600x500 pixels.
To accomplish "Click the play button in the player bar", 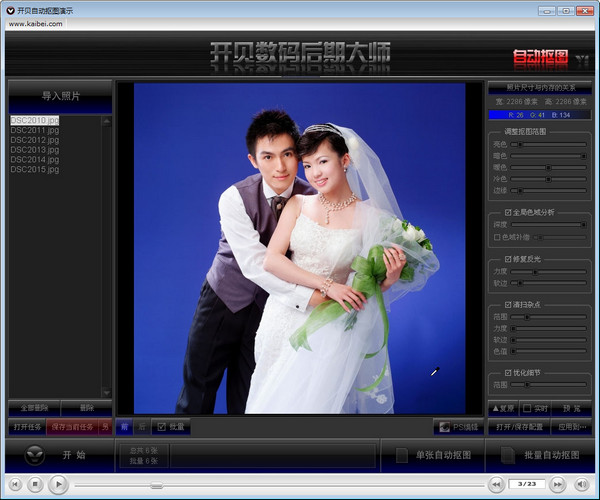I will coord(59,484).
